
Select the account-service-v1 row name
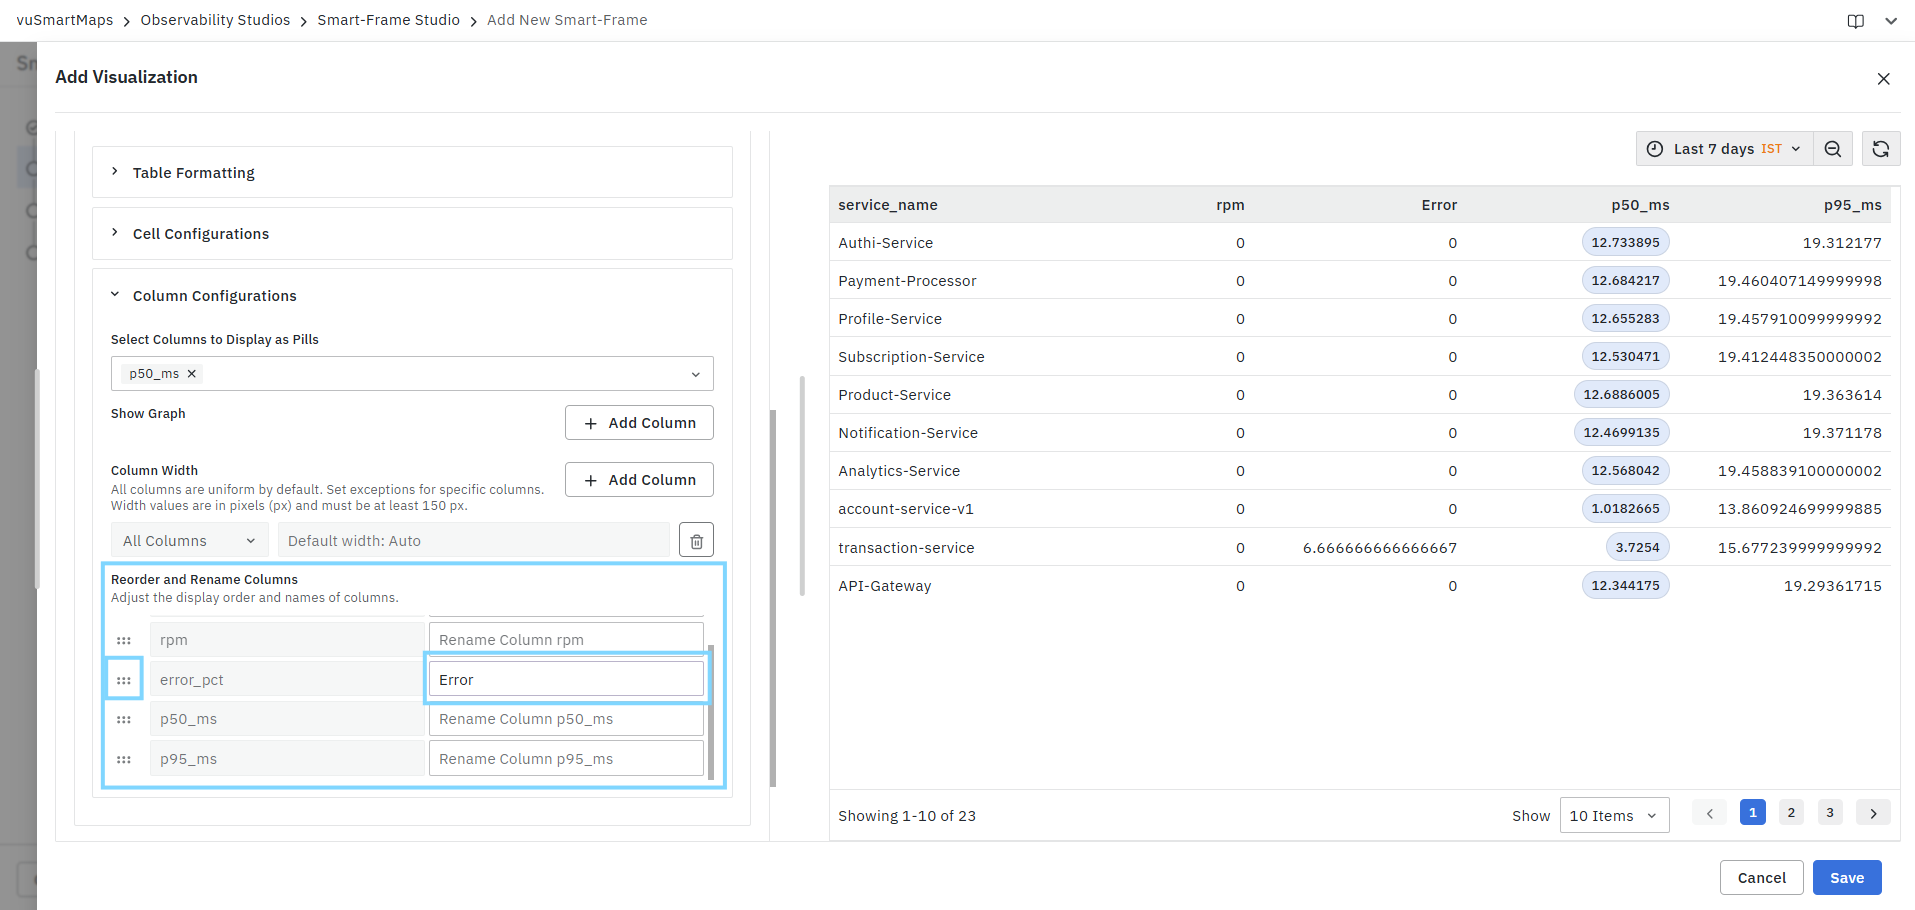point(905,509)
